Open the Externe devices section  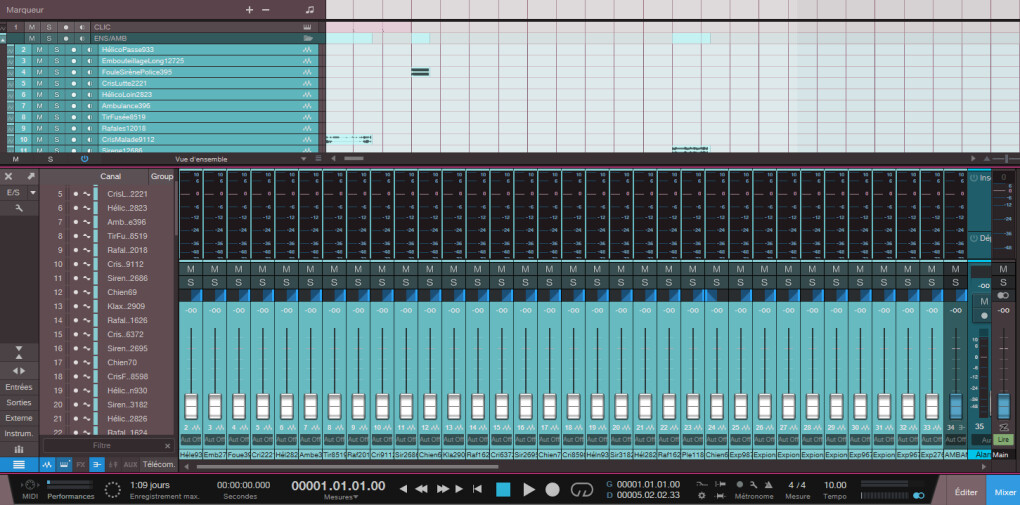(x=19, y=418)
